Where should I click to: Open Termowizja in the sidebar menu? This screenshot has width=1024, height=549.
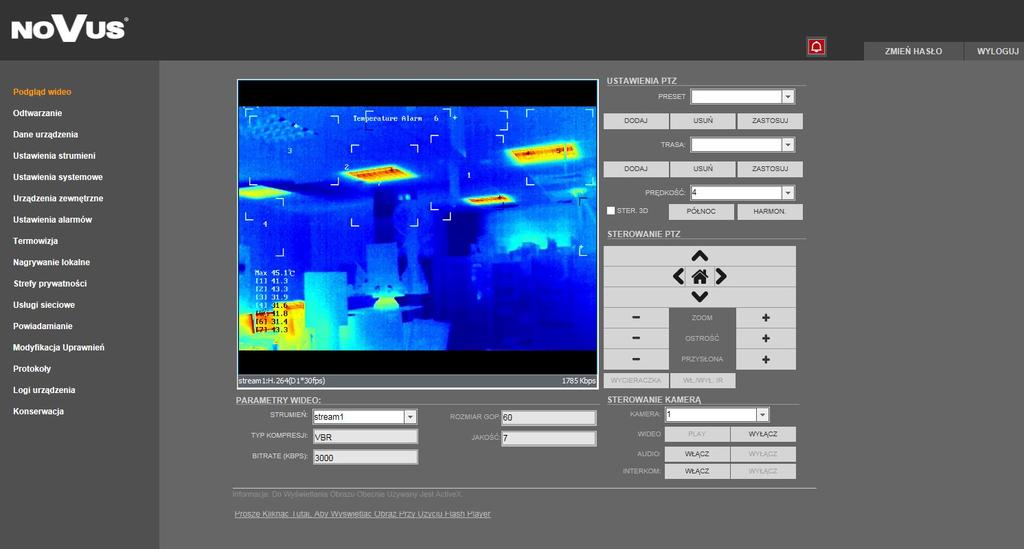pos(35,241)
